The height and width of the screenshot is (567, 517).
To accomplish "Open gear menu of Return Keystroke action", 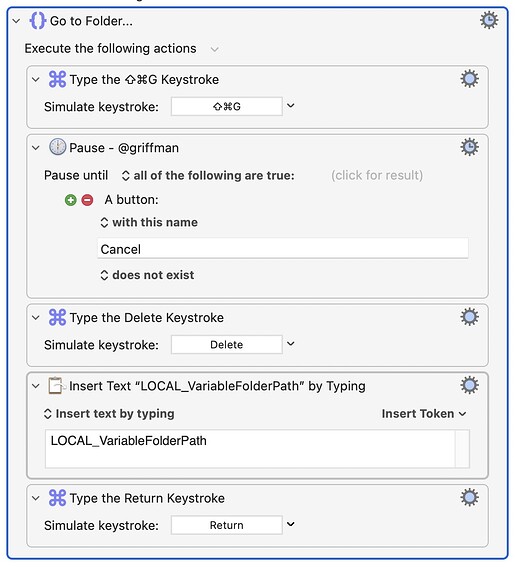I will (x=469, y=497).
